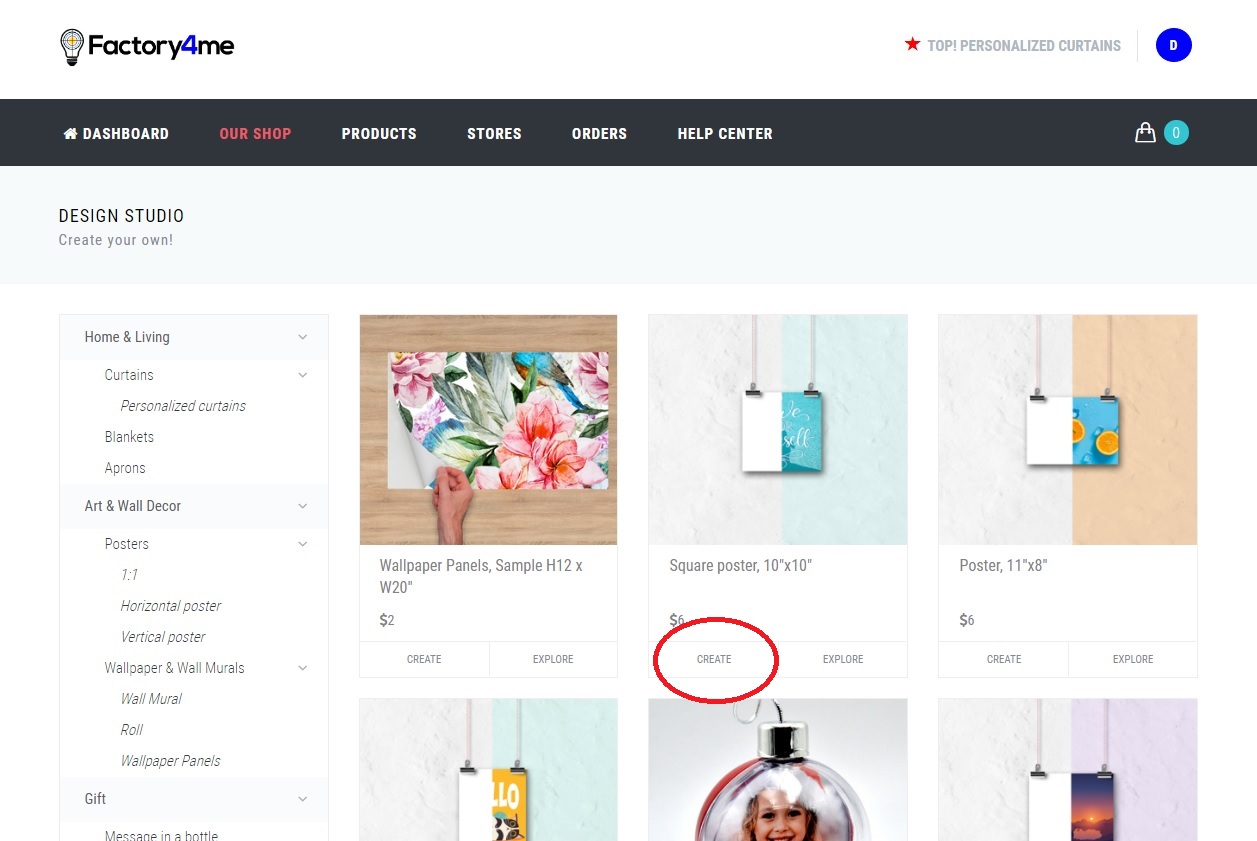The height and width of the screenshot is (841, 1257).
Task: Click the Factory4me lightbulb logo
Action: pyautogui.click(x=147, y=46)
